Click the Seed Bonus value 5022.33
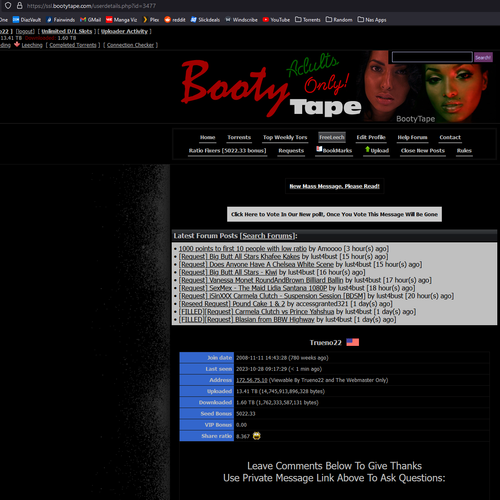Viewport: 500px width, 500px height. pyautogui.click(x=246, y=414)
